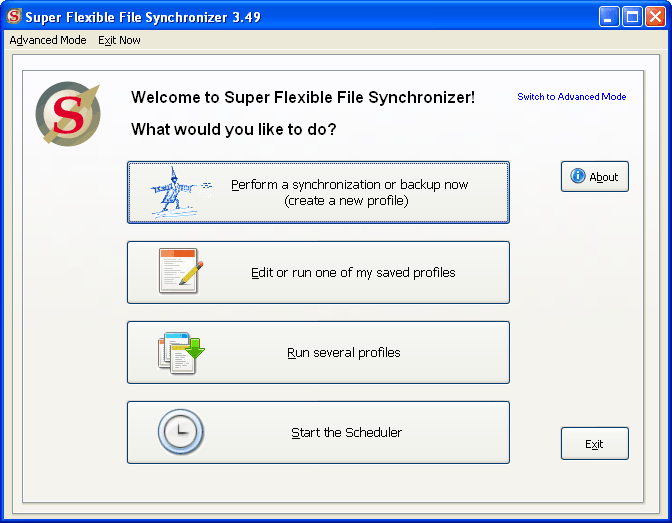Edit or run one of my saved profiles

click(x=318, y=272)
